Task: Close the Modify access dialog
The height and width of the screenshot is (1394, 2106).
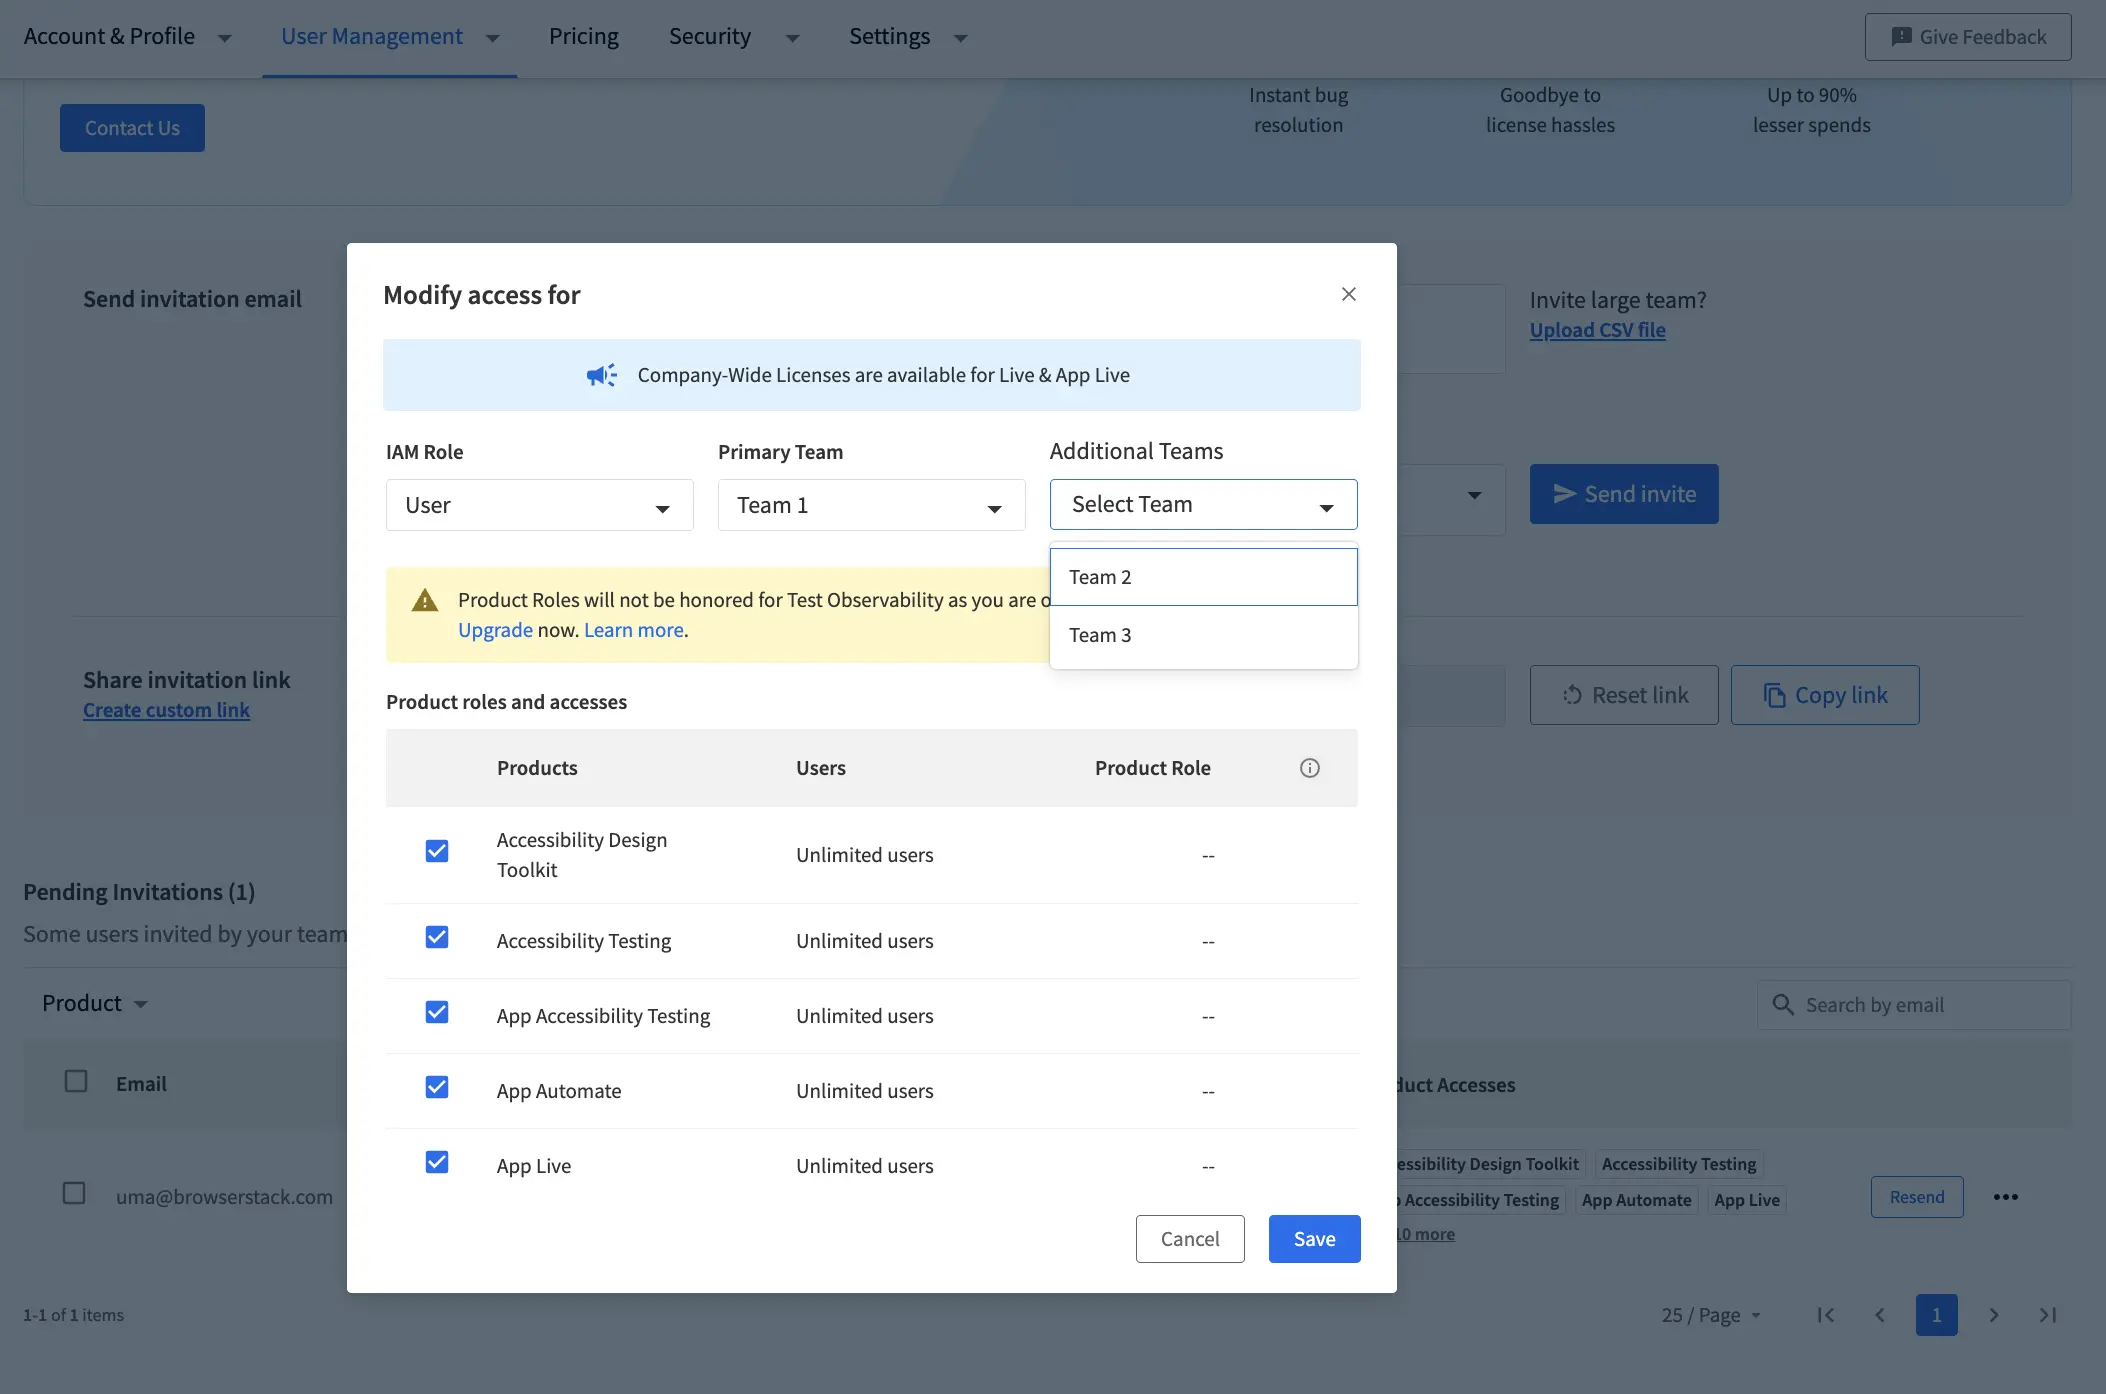Action: point(1348,294)
